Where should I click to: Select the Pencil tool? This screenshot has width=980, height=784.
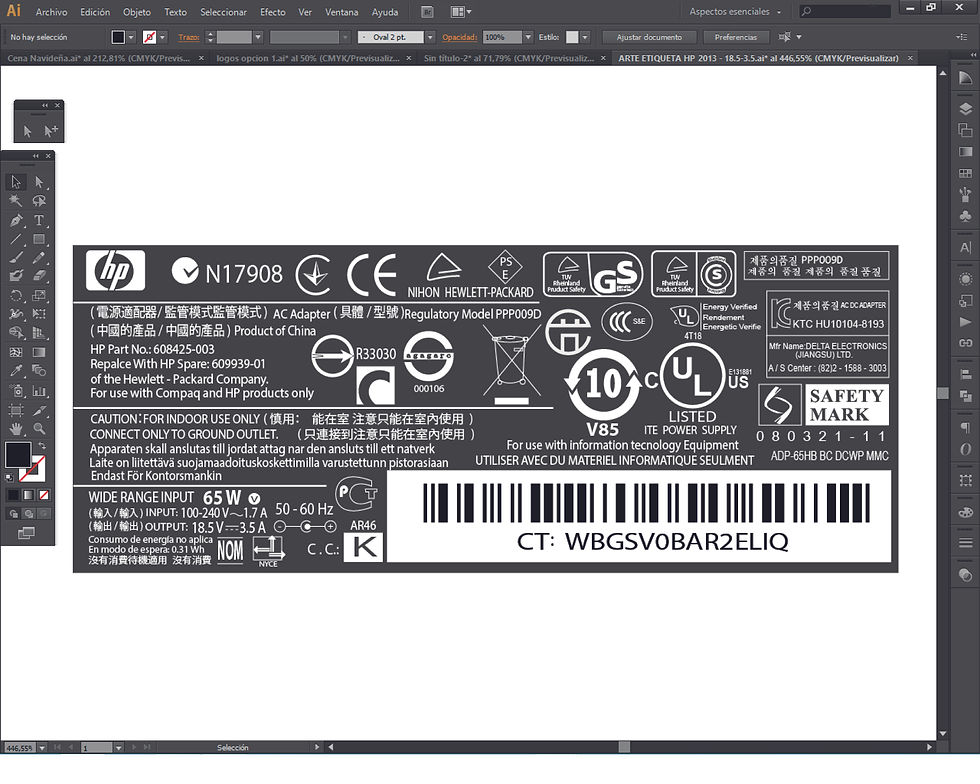pyautogui.click(x=39, y=258)
